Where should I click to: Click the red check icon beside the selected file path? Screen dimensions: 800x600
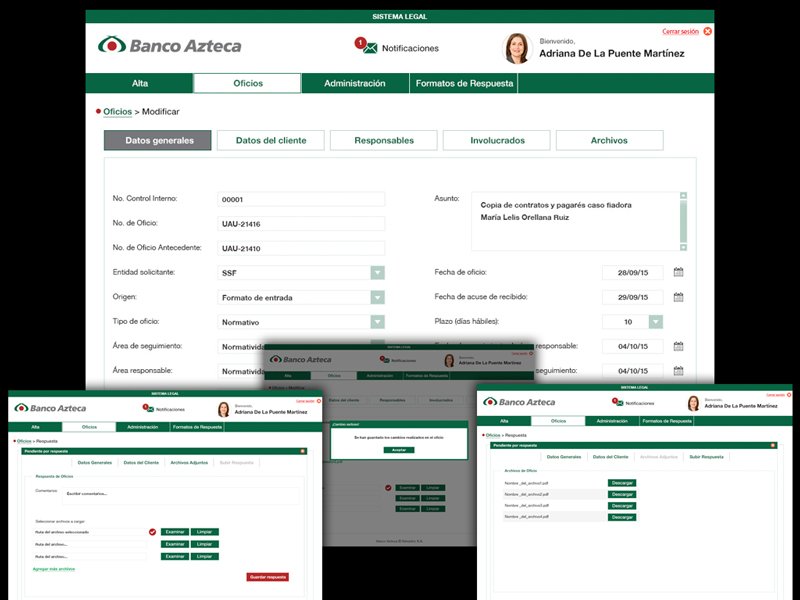click(x=153, y=532)
